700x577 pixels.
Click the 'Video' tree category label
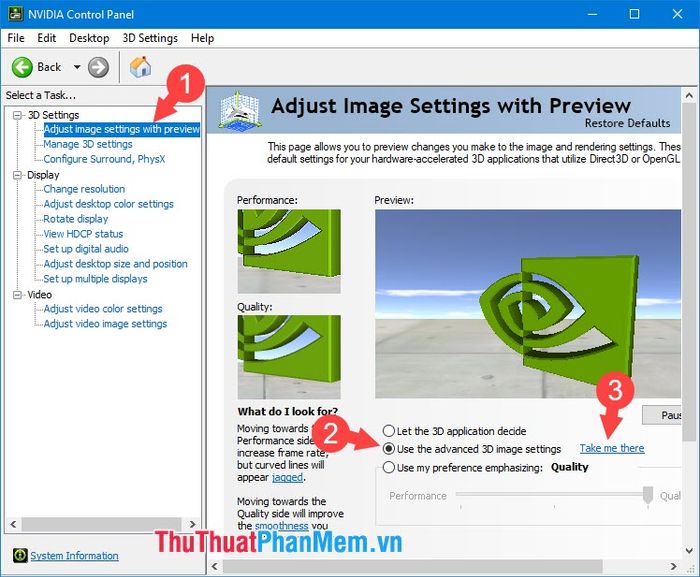pos(40,294)
